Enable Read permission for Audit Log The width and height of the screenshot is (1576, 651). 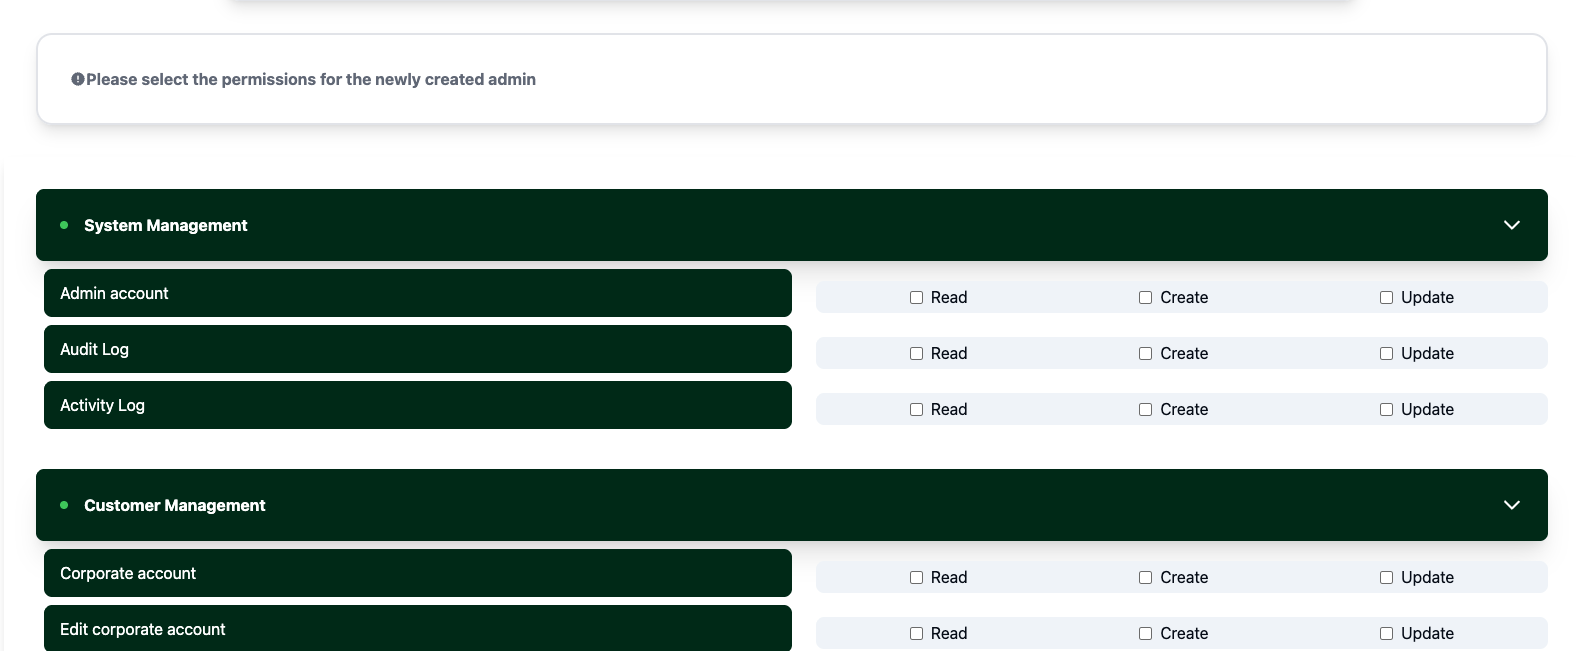tap(916, 353)
